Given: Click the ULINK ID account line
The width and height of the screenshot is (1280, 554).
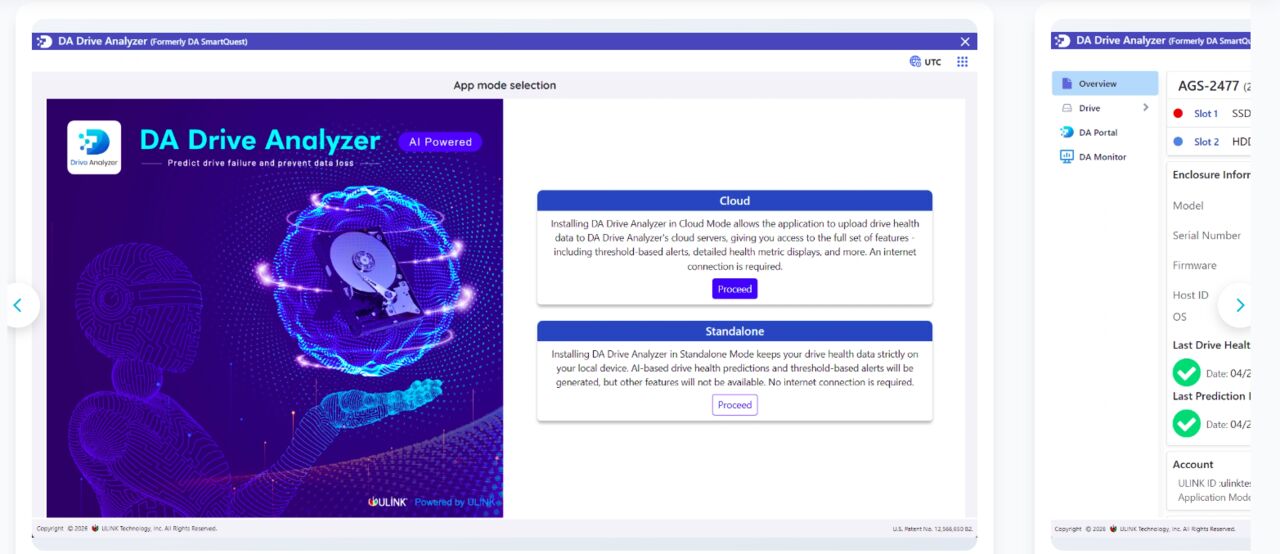Looking at the screenshot, I should [1214, 484].
